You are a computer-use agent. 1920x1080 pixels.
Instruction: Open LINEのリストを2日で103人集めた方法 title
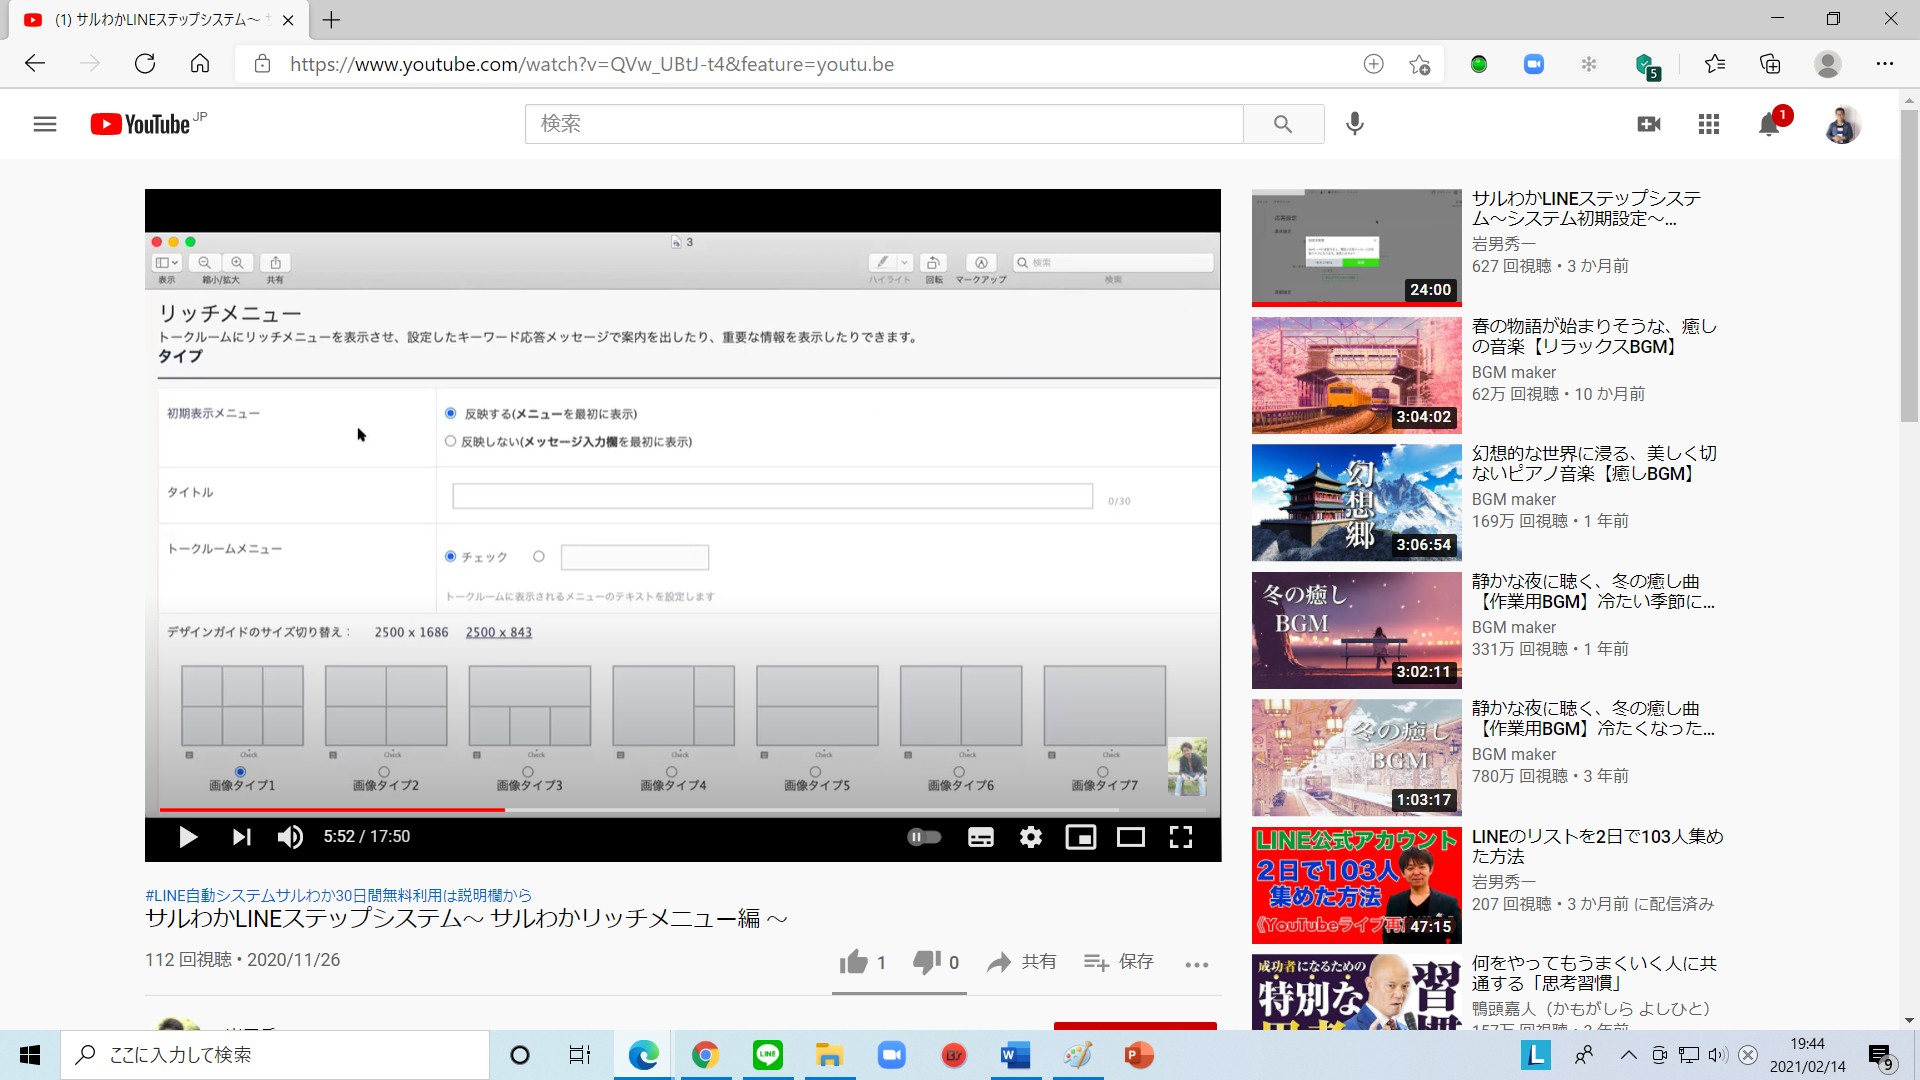pos(1597,846)
